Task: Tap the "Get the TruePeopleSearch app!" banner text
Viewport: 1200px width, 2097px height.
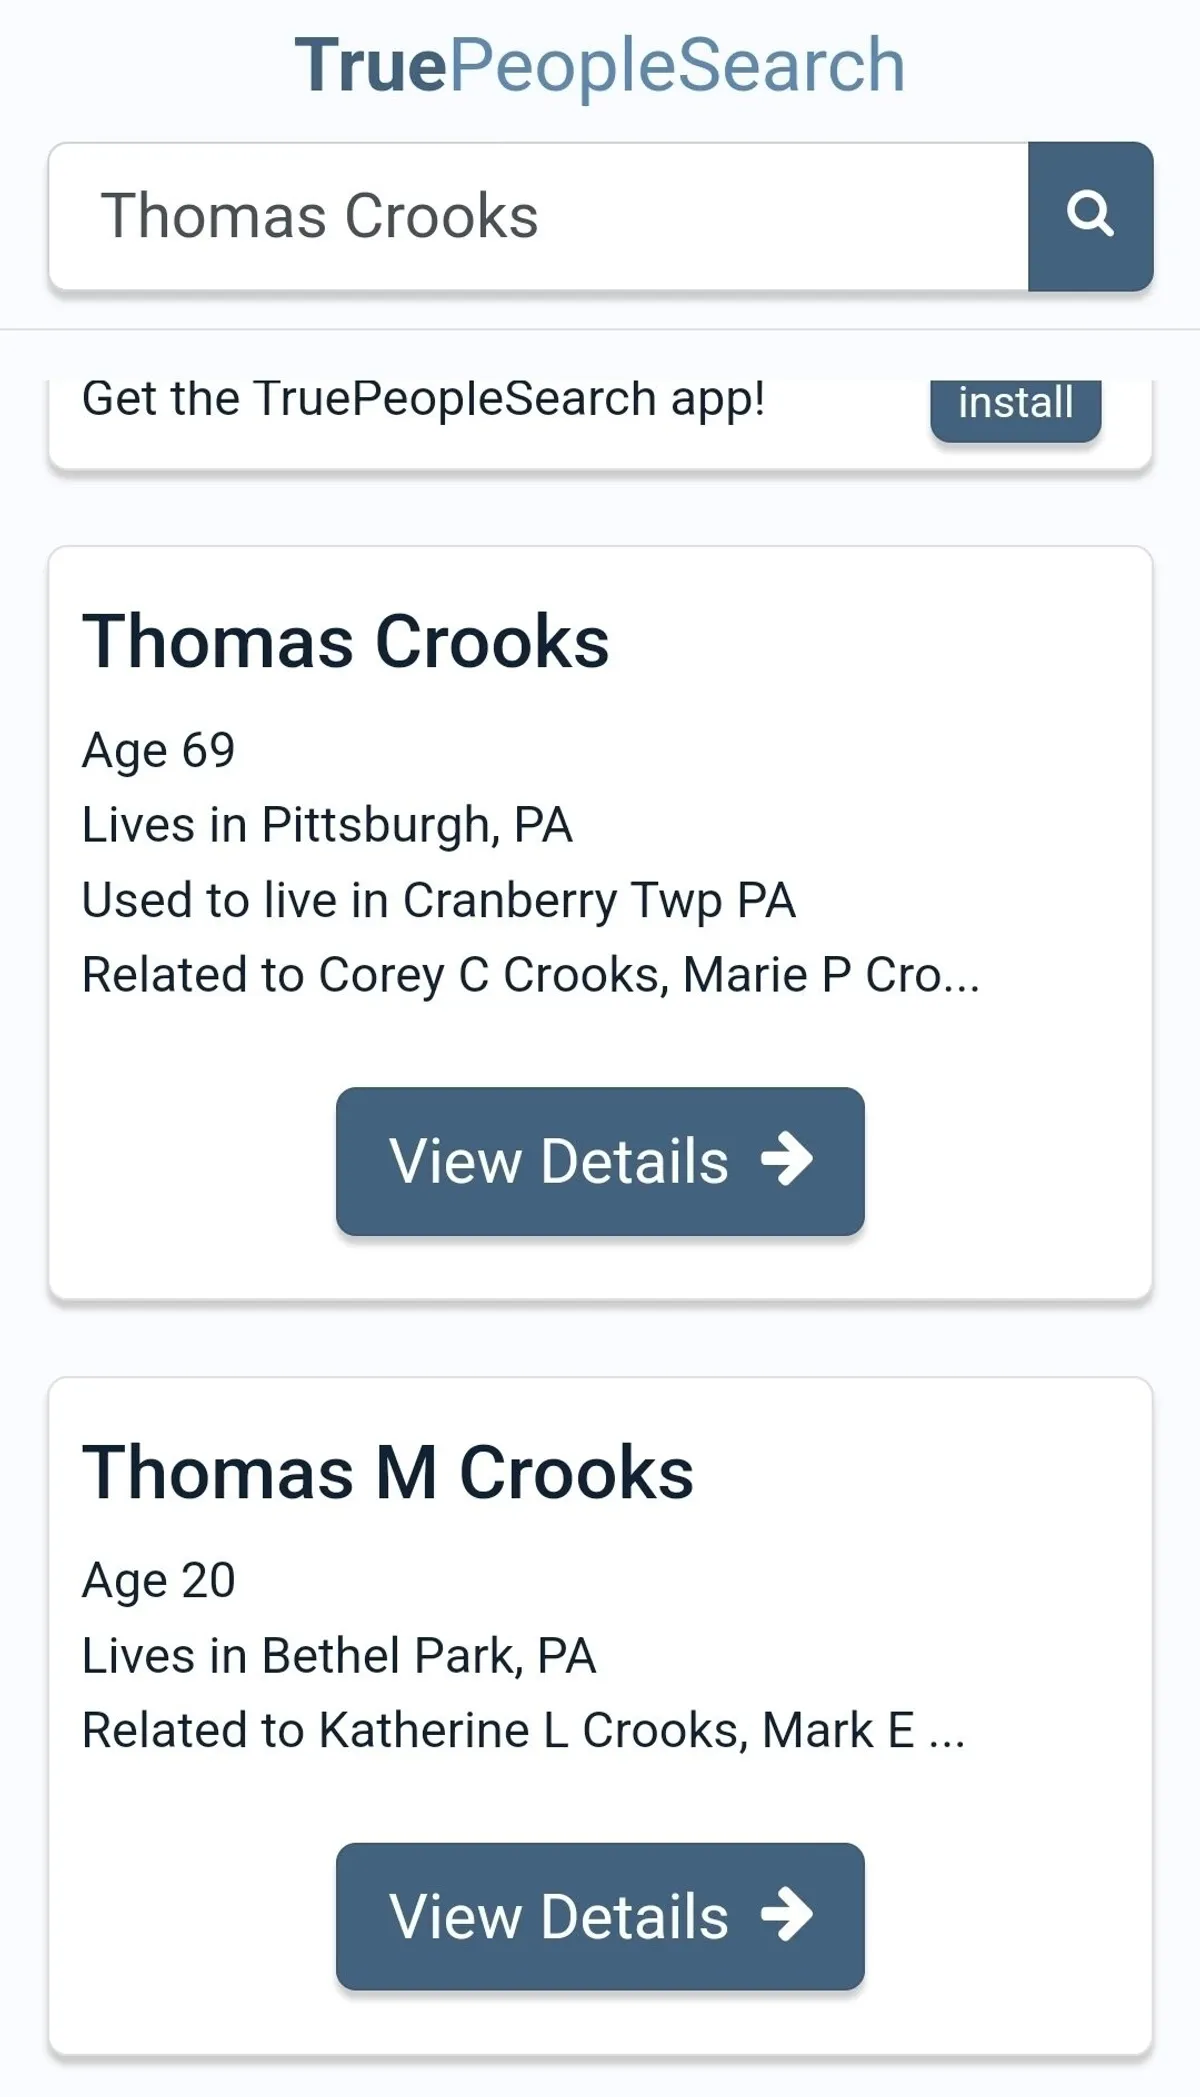Action: click(423, 400)
